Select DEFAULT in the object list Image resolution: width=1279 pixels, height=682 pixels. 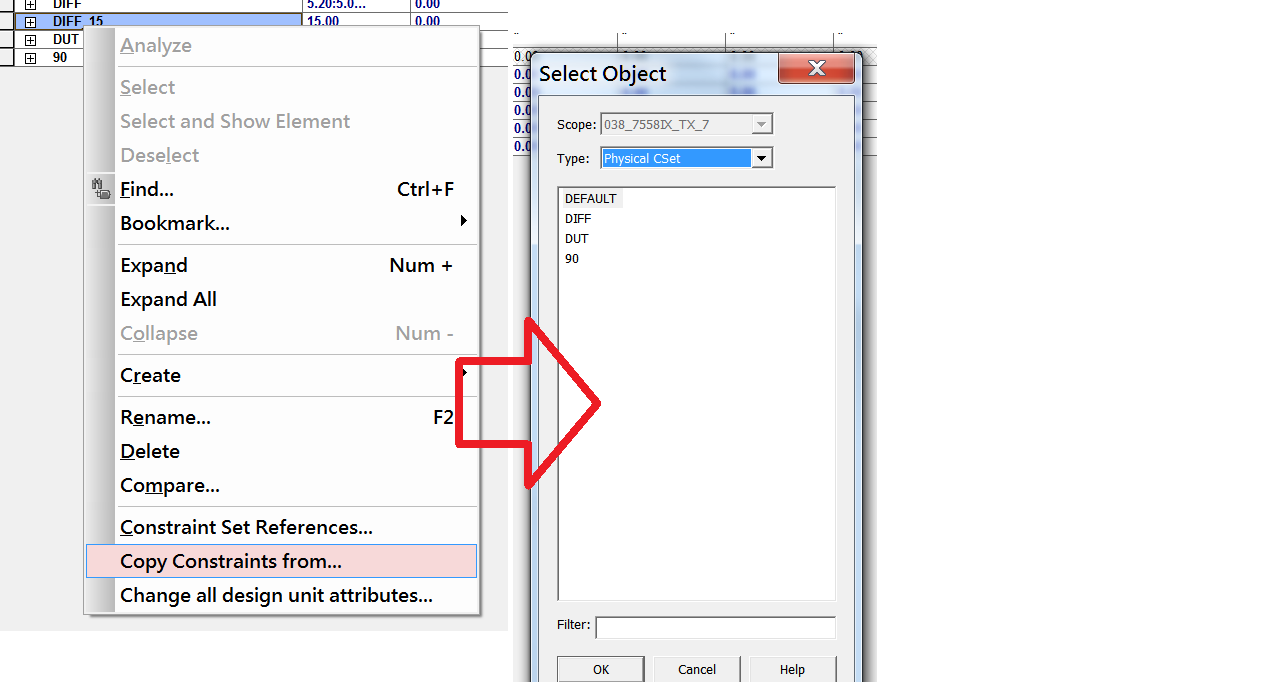pos(591,198)
